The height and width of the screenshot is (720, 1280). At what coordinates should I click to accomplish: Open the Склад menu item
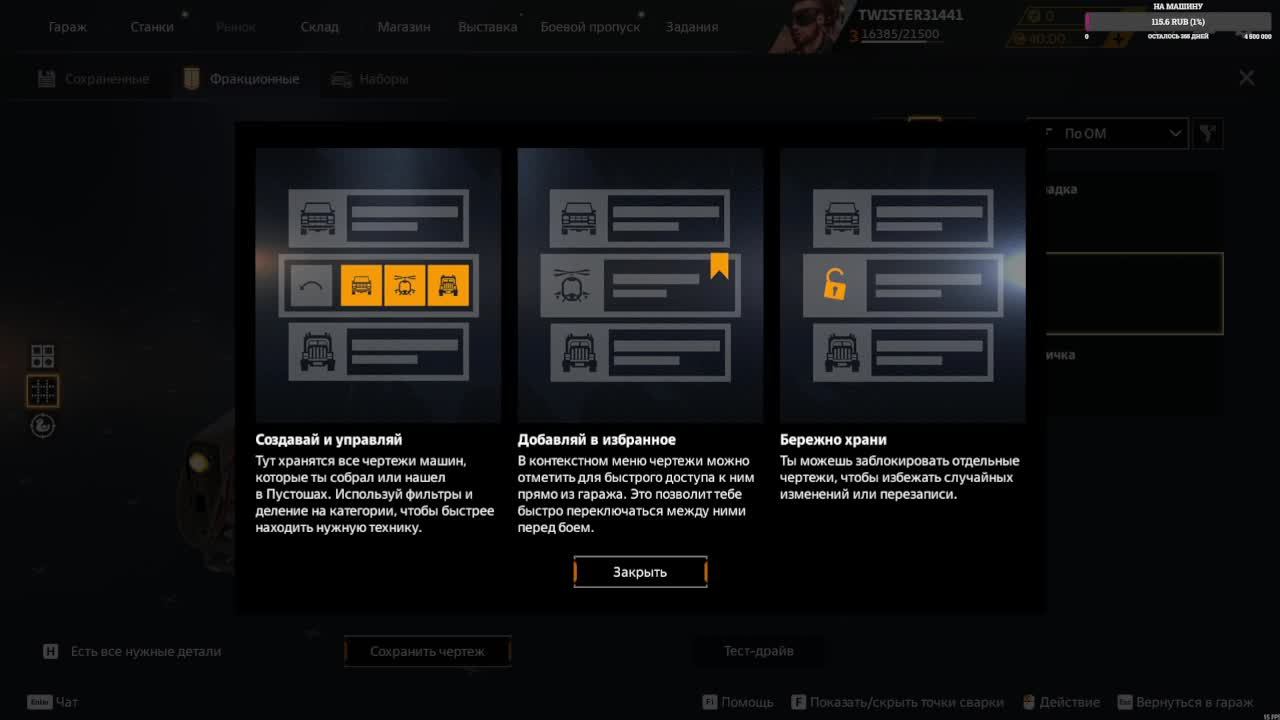320,27
